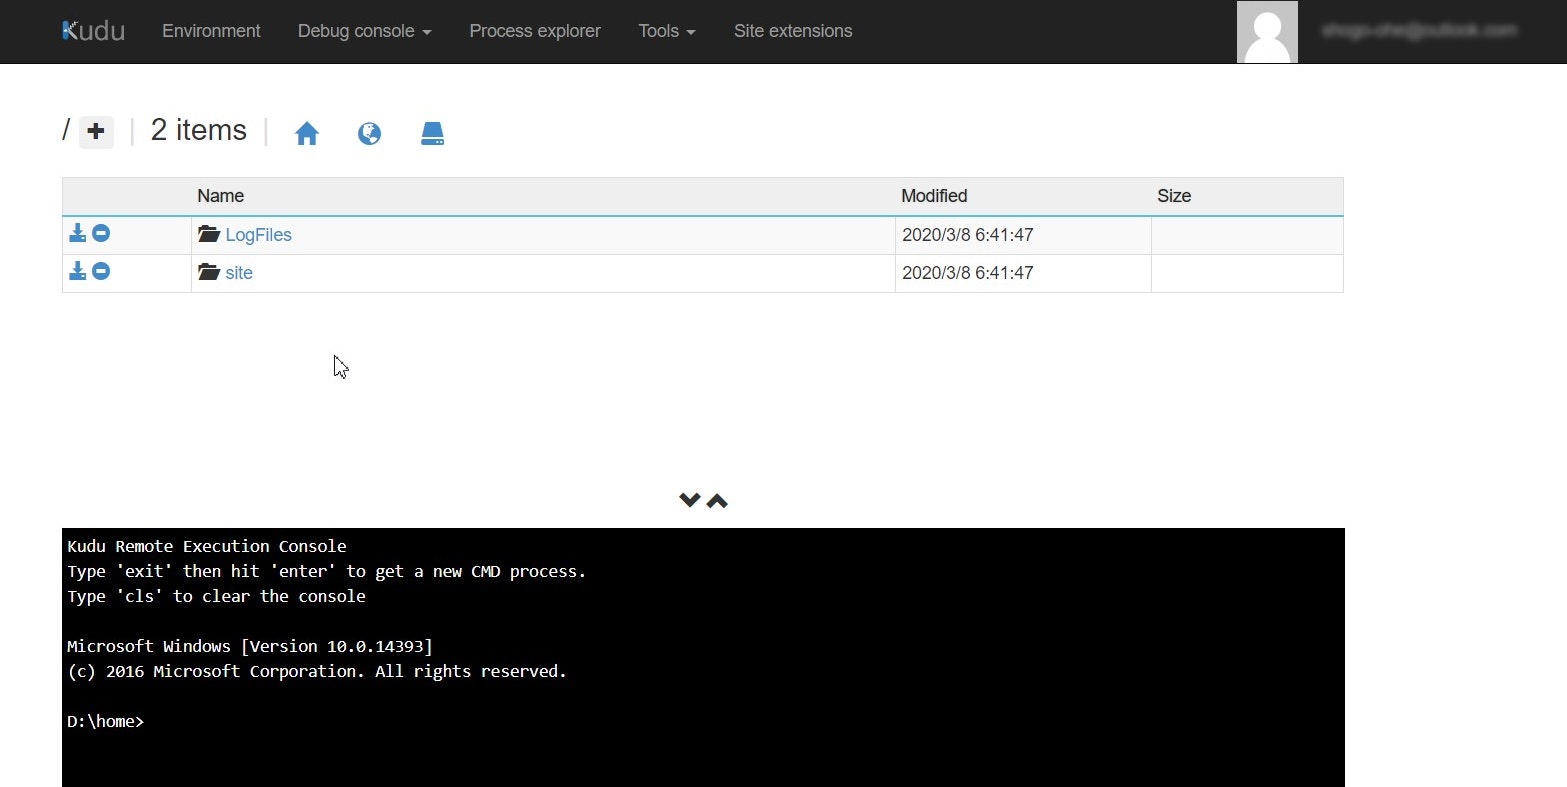Download the LogFiles folder as zip
1567x787 pixels.
click(x=77, y=232)
